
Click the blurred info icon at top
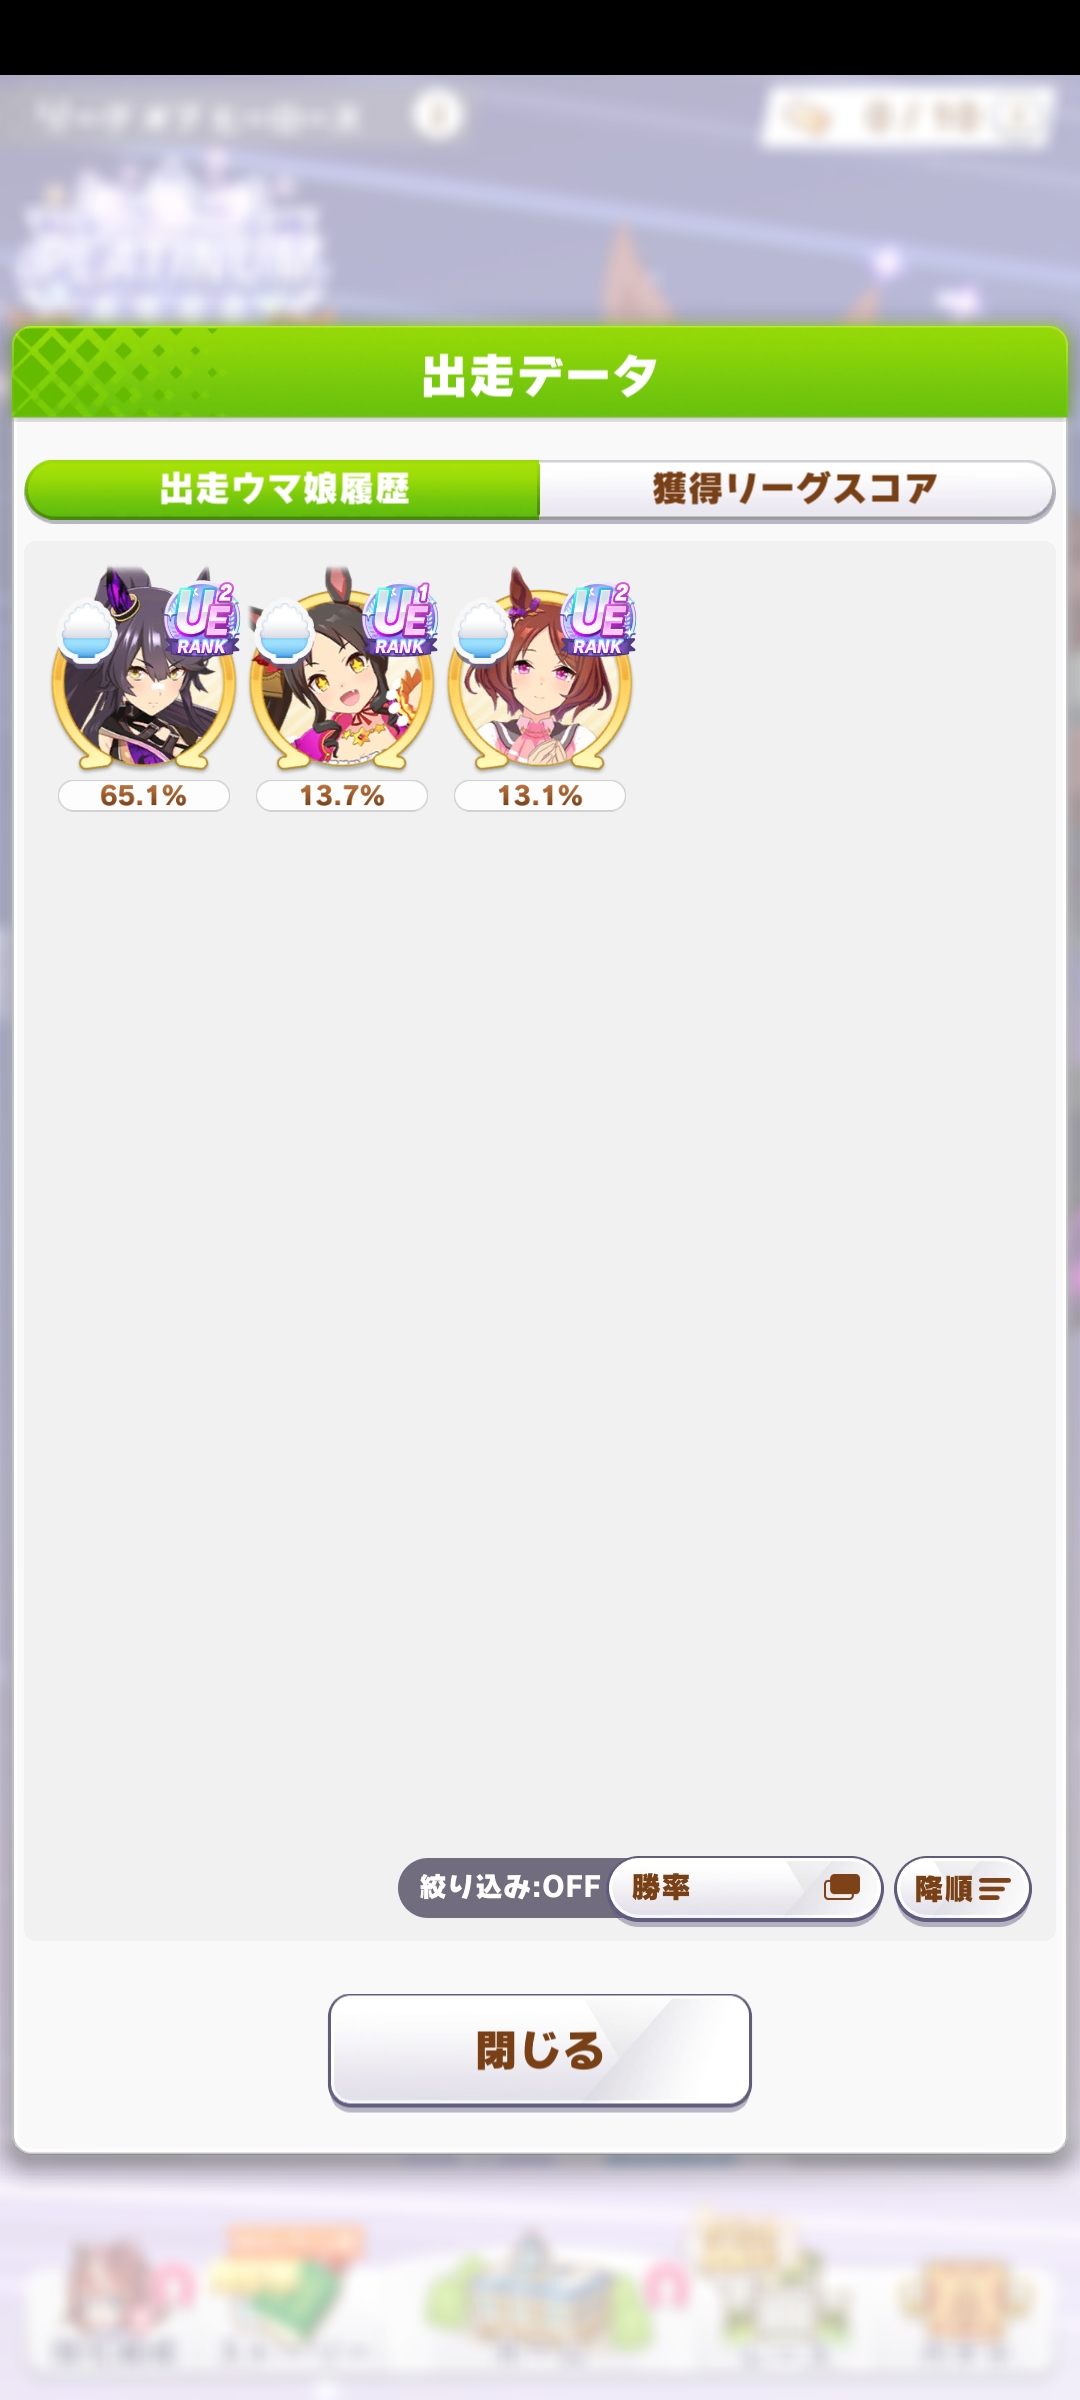437,115
